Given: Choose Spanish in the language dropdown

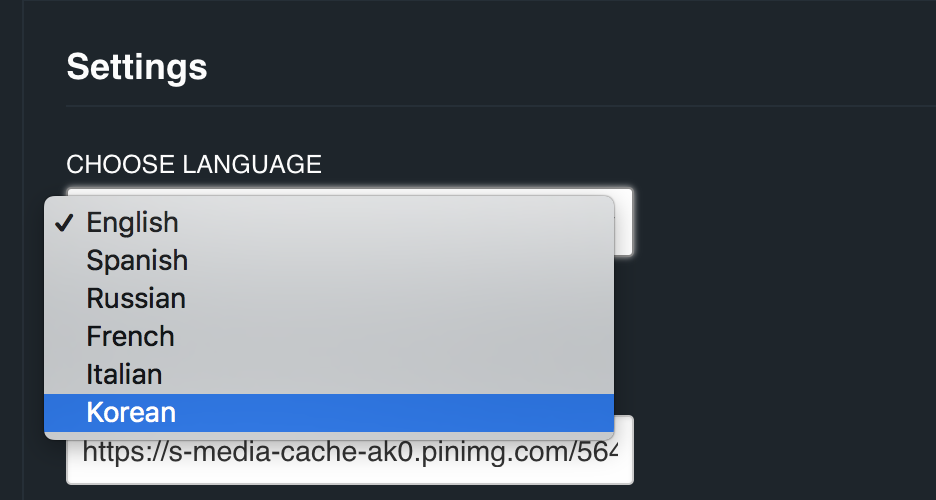Looking at the screenshot, I should coord(137,260).
